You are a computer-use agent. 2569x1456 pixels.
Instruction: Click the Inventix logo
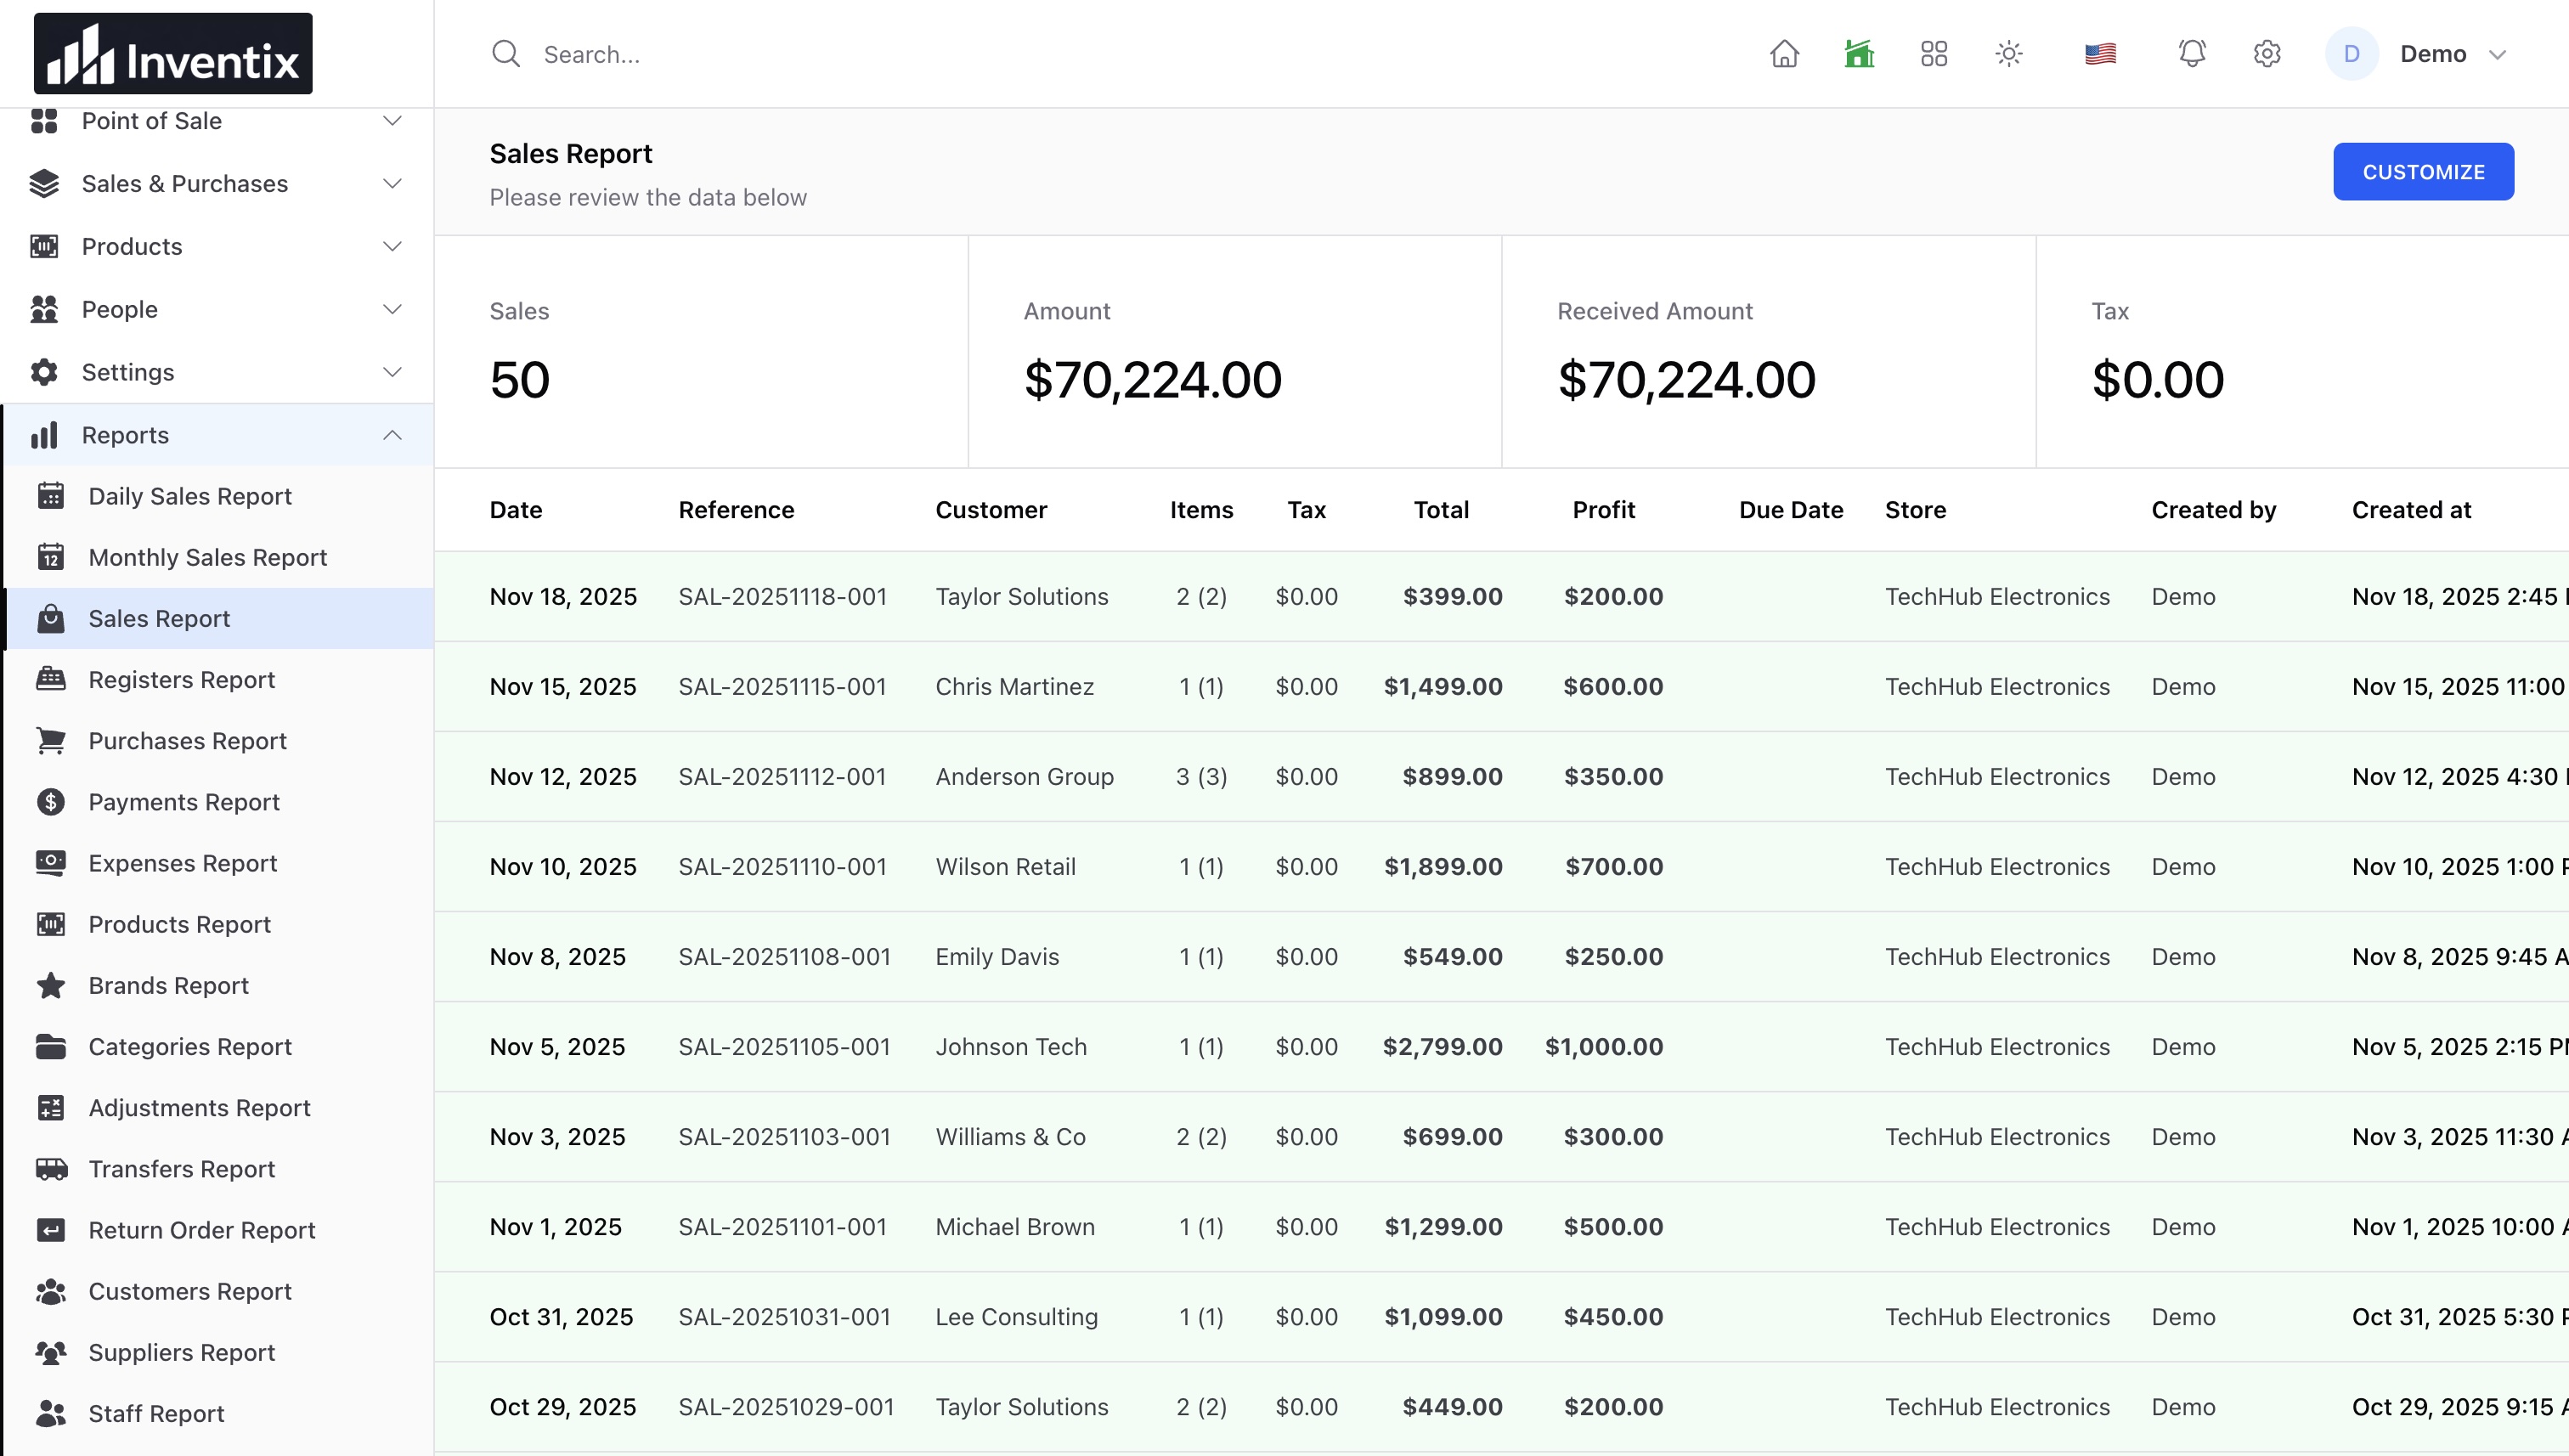173,54
